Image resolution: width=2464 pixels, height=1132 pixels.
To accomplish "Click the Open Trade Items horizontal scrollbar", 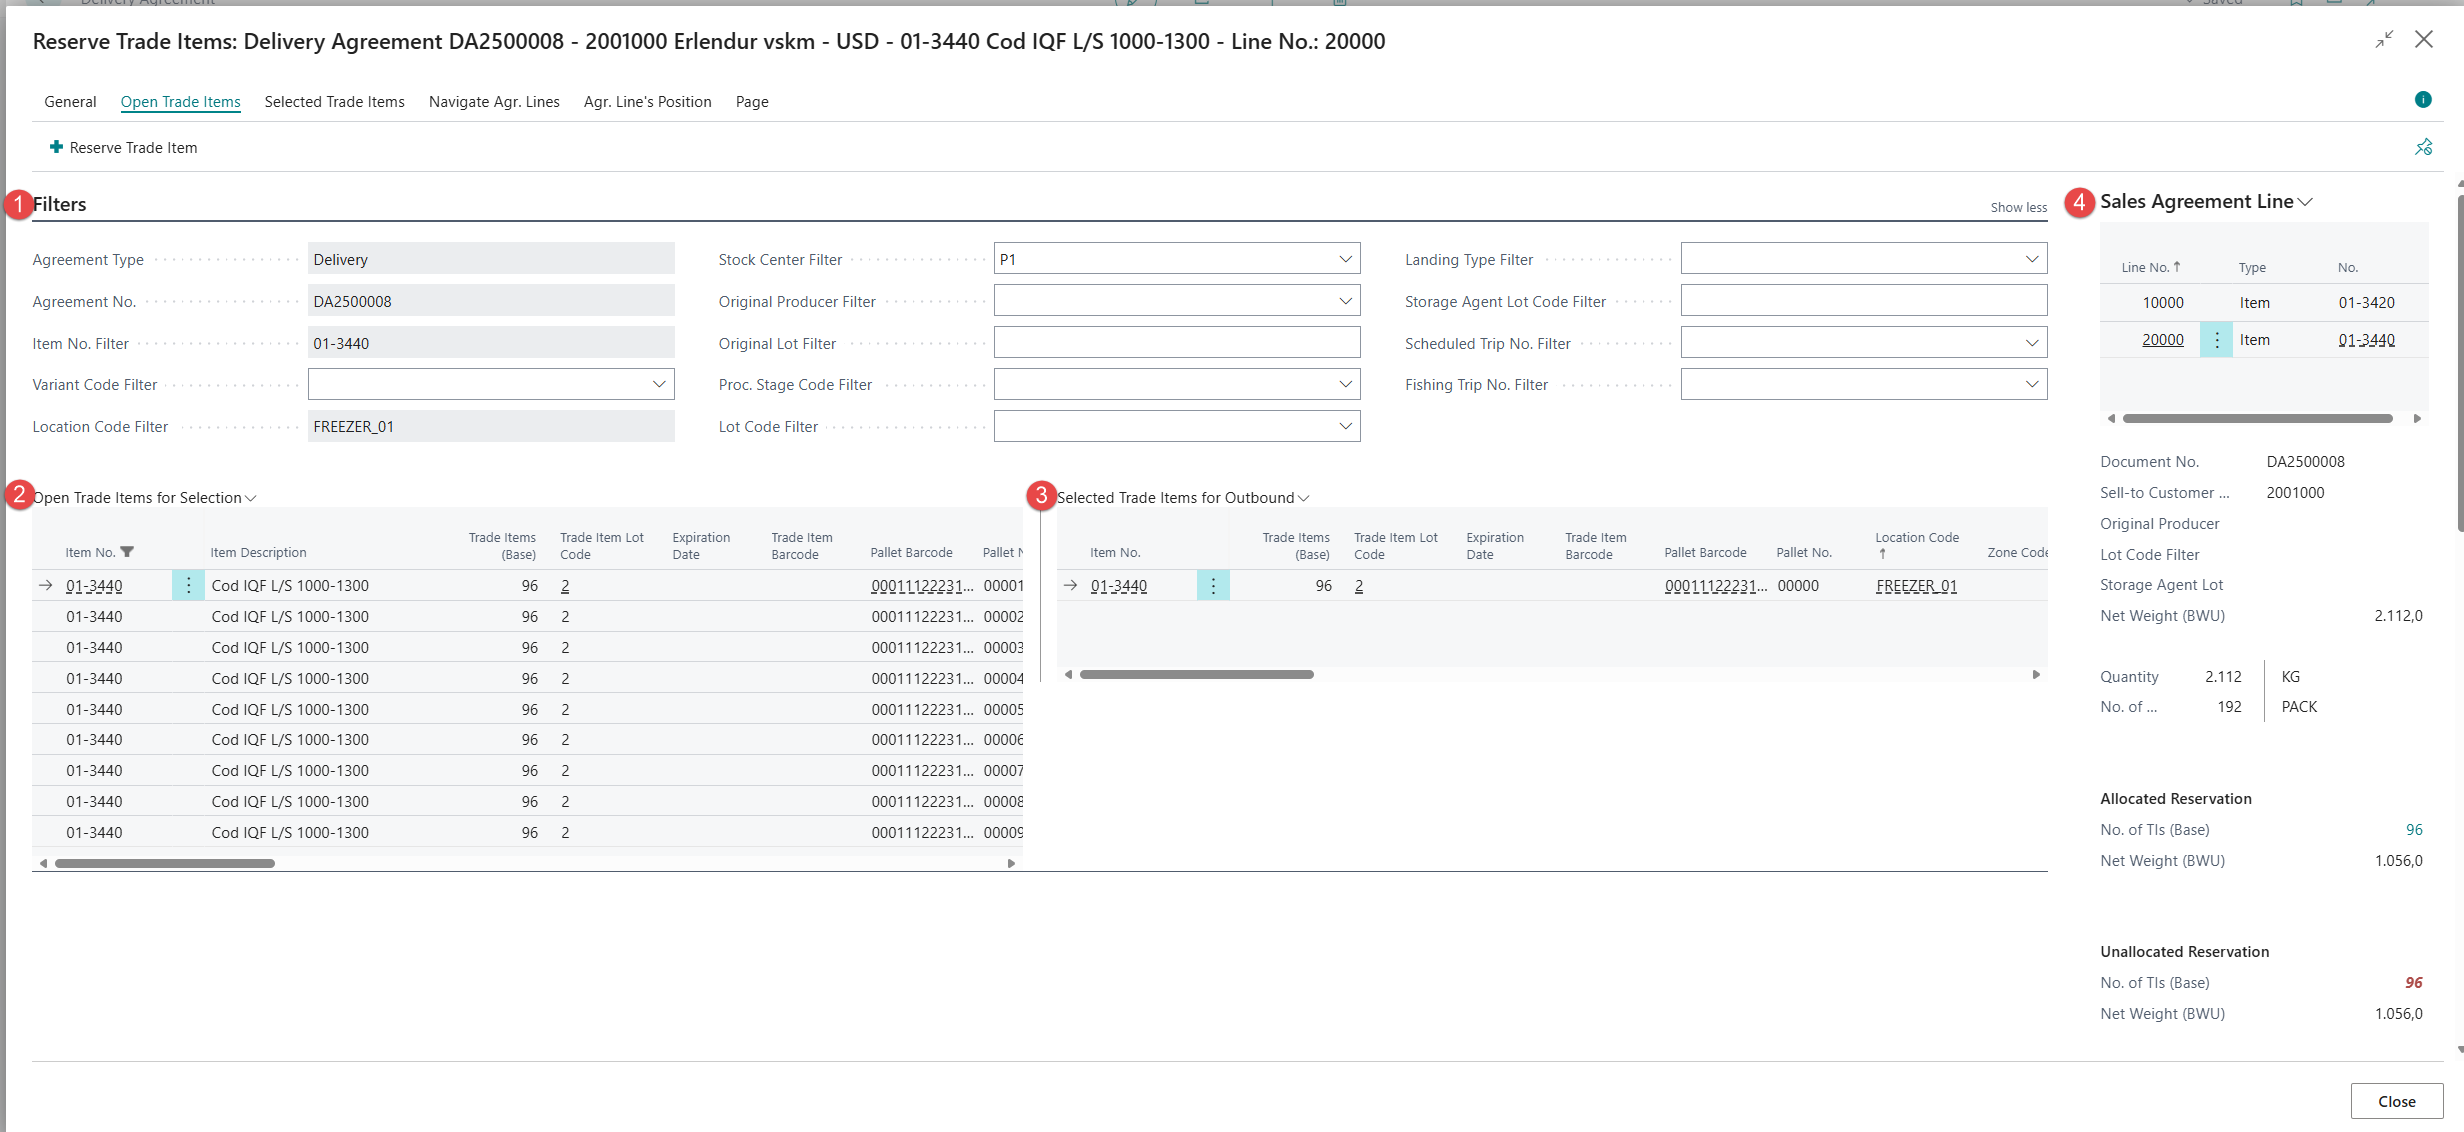I will pos(165,863).
